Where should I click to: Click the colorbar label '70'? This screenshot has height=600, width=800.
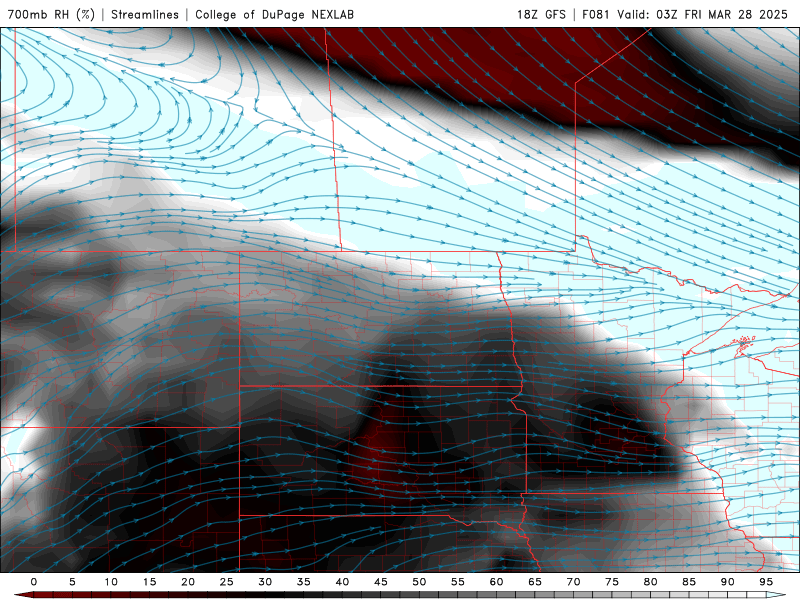[573, 582]
